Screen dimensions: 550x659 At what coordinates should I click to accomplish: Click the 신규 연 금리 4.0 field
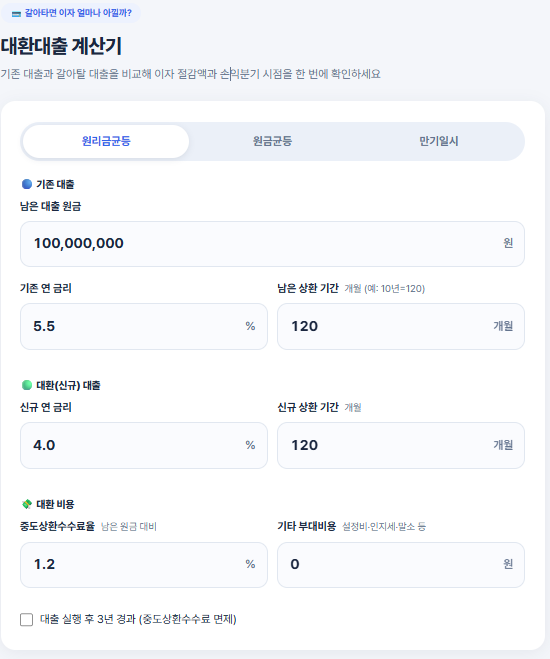(x=144, y=445)
